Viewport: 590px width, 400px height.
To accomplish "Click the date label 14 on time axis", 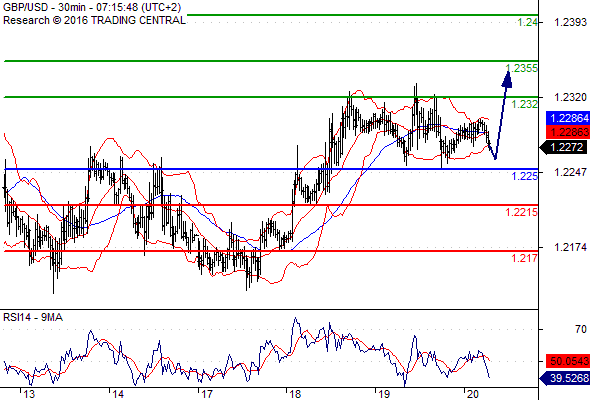I will 118,394.
